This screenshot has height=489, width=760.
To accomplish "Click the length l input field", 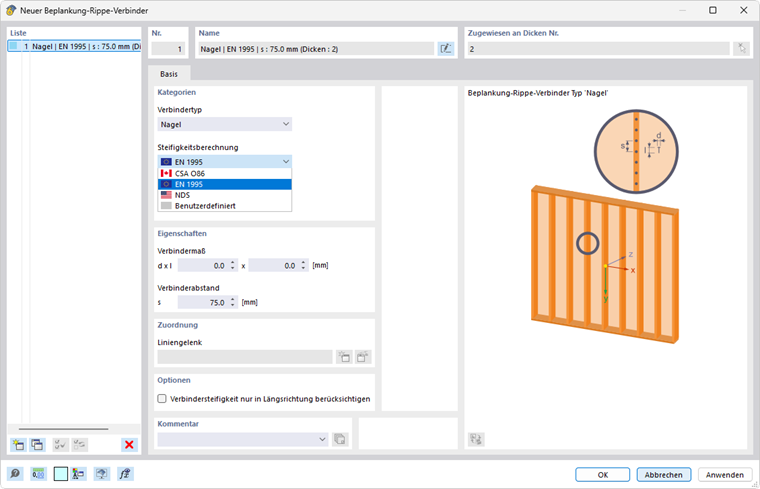I will pos(274,265).
